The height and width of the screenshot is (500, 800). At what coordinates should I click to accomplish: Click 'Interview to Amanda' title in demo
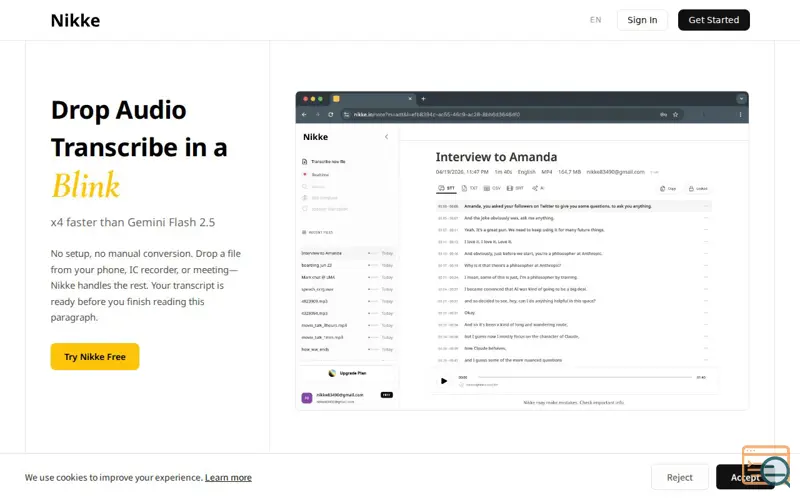[496, 157]
